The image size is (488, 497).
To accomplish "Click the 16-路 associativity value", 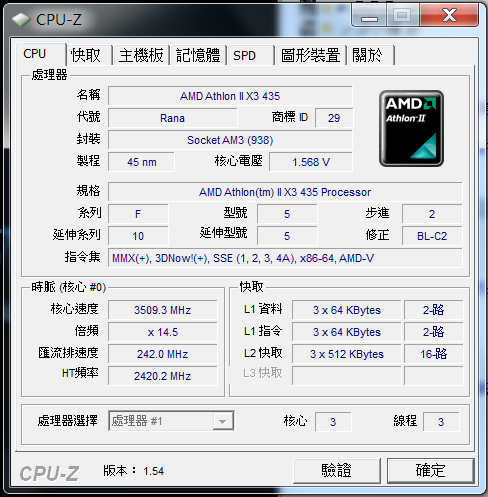I will pyautogui.click(x=434, y=354).
